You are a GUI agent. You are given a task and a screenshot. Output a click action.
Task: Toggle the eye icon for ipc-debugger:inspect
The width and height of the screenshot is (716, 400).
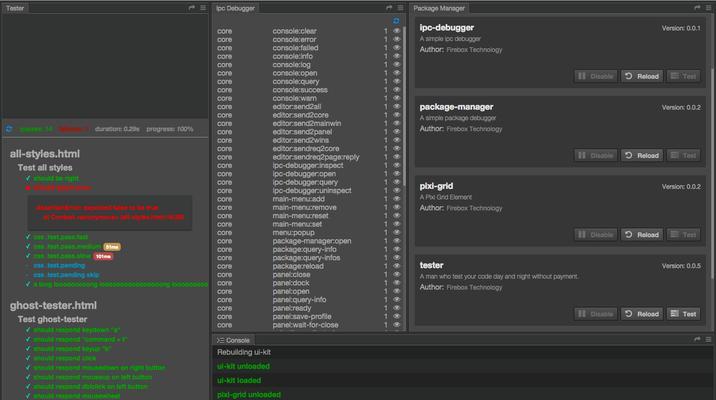point(396,165)
